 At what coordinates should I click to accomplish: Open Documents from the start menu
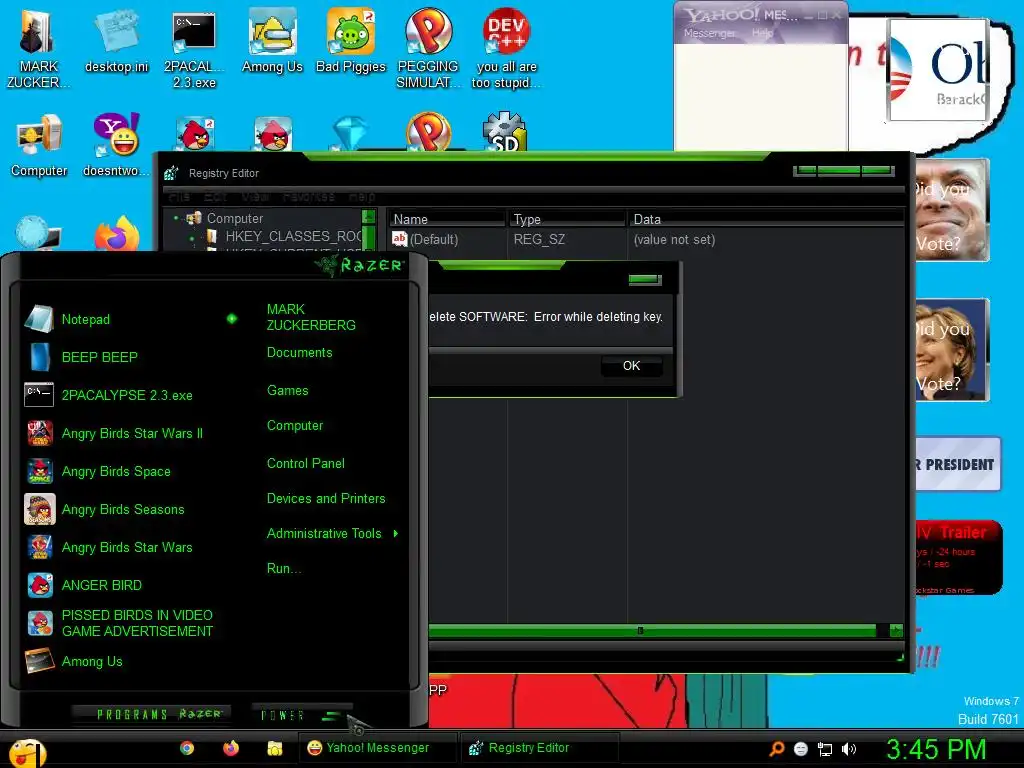299,353
